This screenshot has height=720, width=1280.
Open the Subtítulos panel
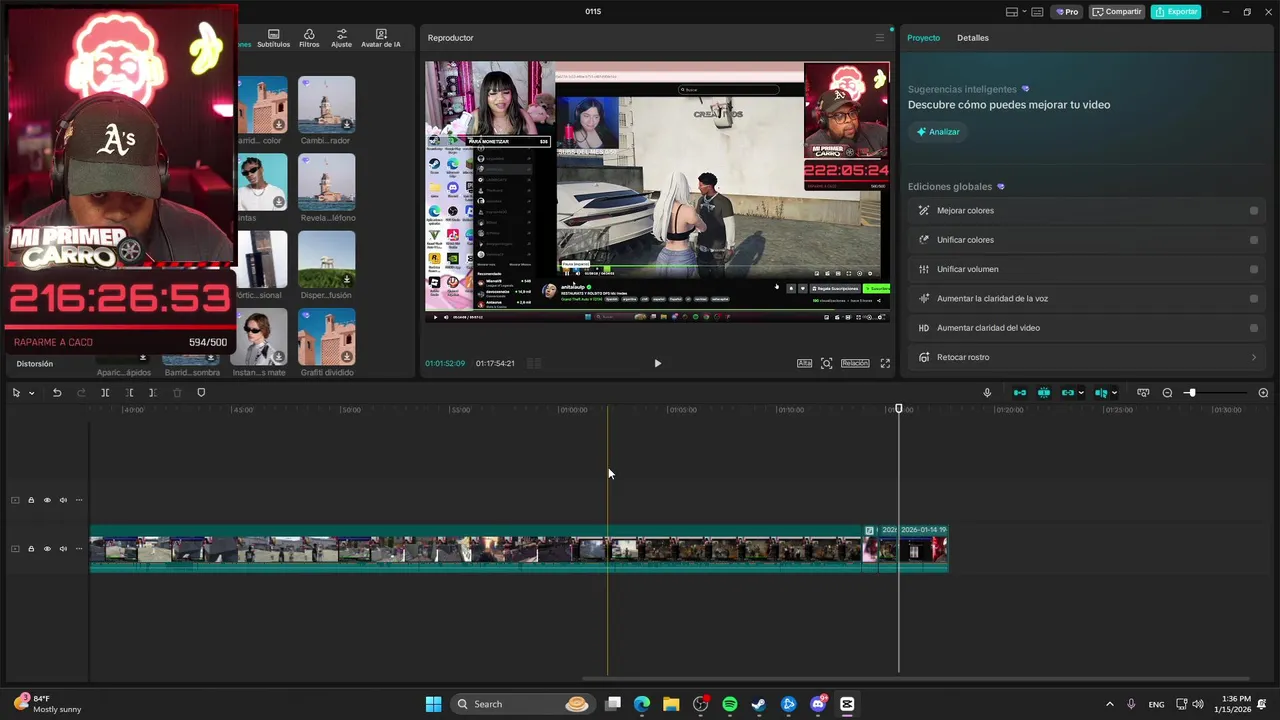tap(273, 38)
